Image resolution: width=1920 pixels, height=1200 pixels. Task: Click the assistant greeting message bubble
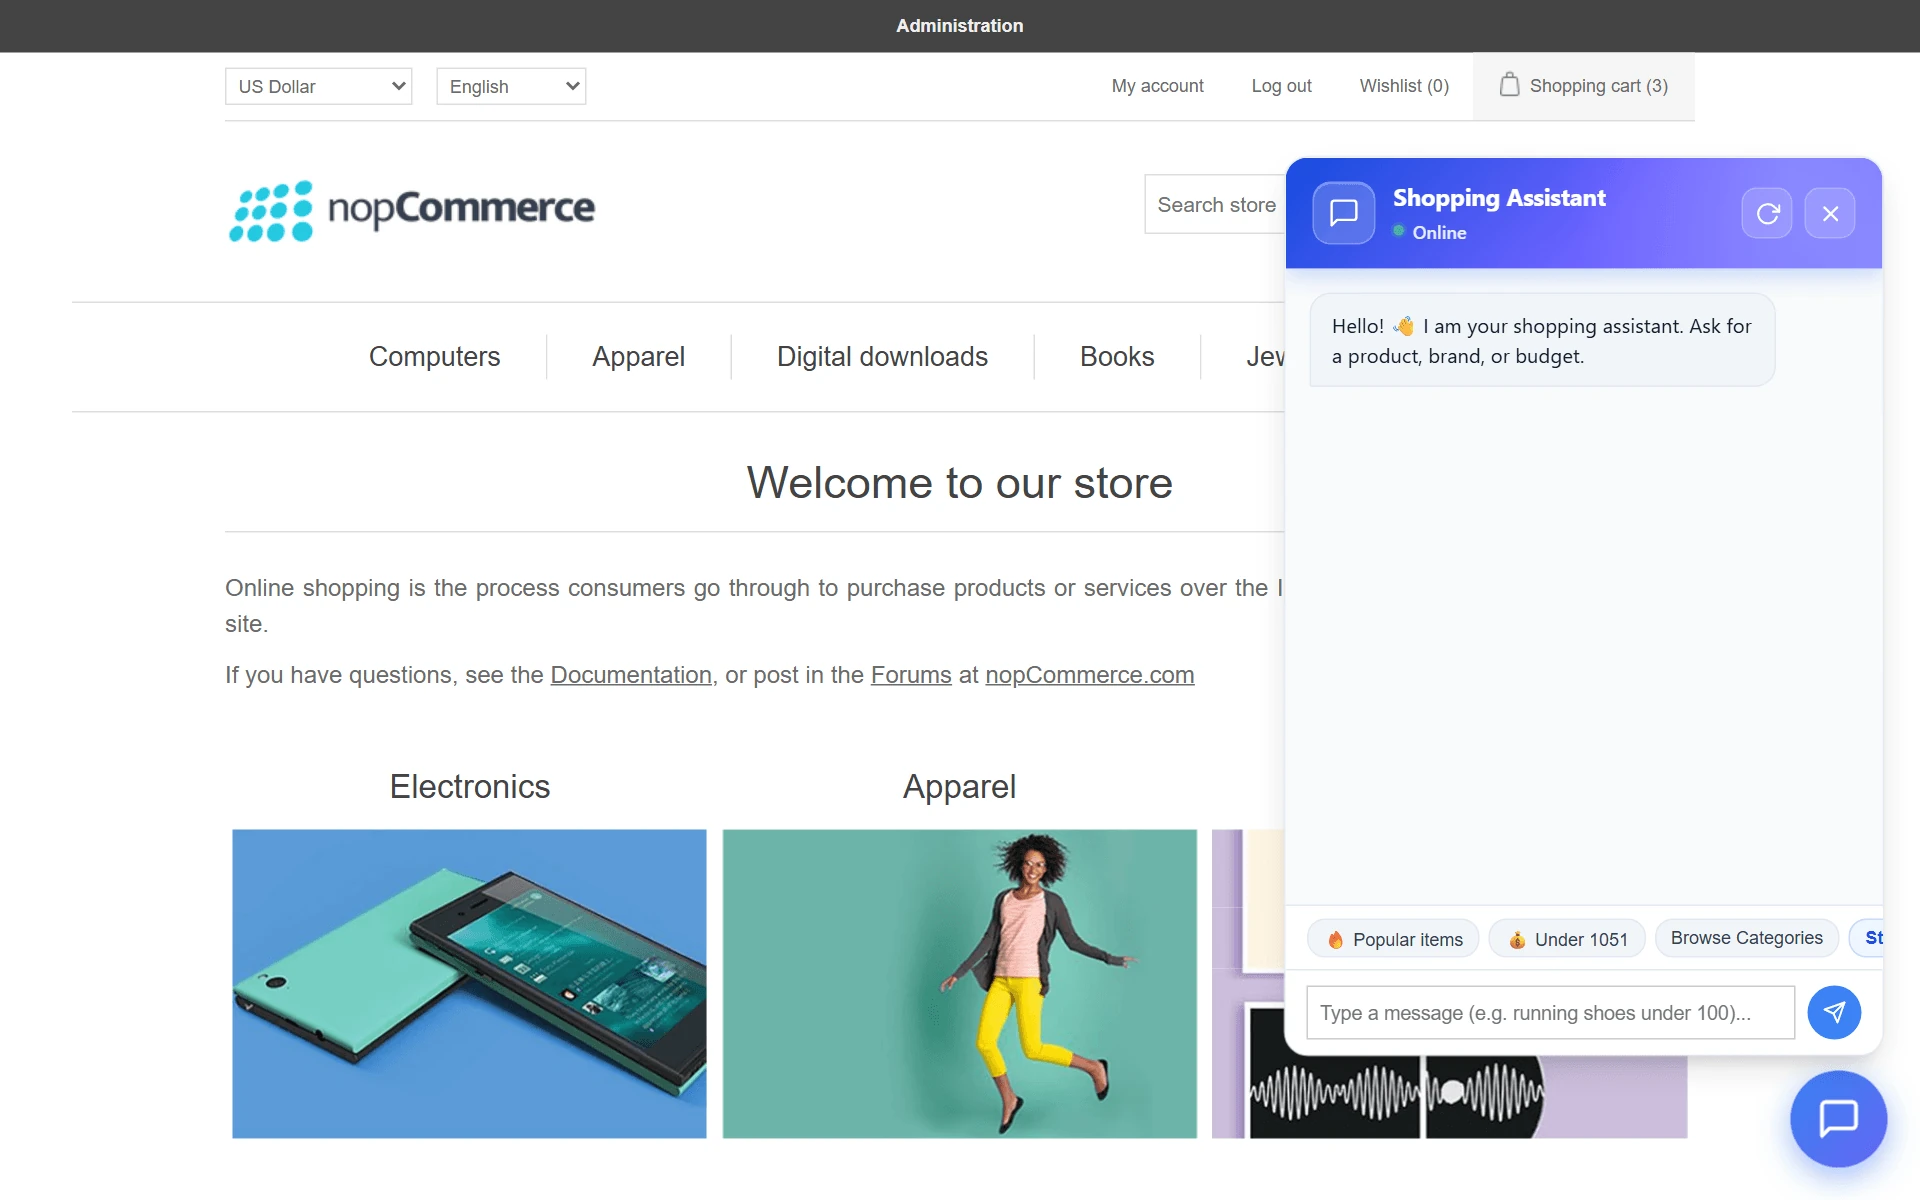[x=1542, y=341]
